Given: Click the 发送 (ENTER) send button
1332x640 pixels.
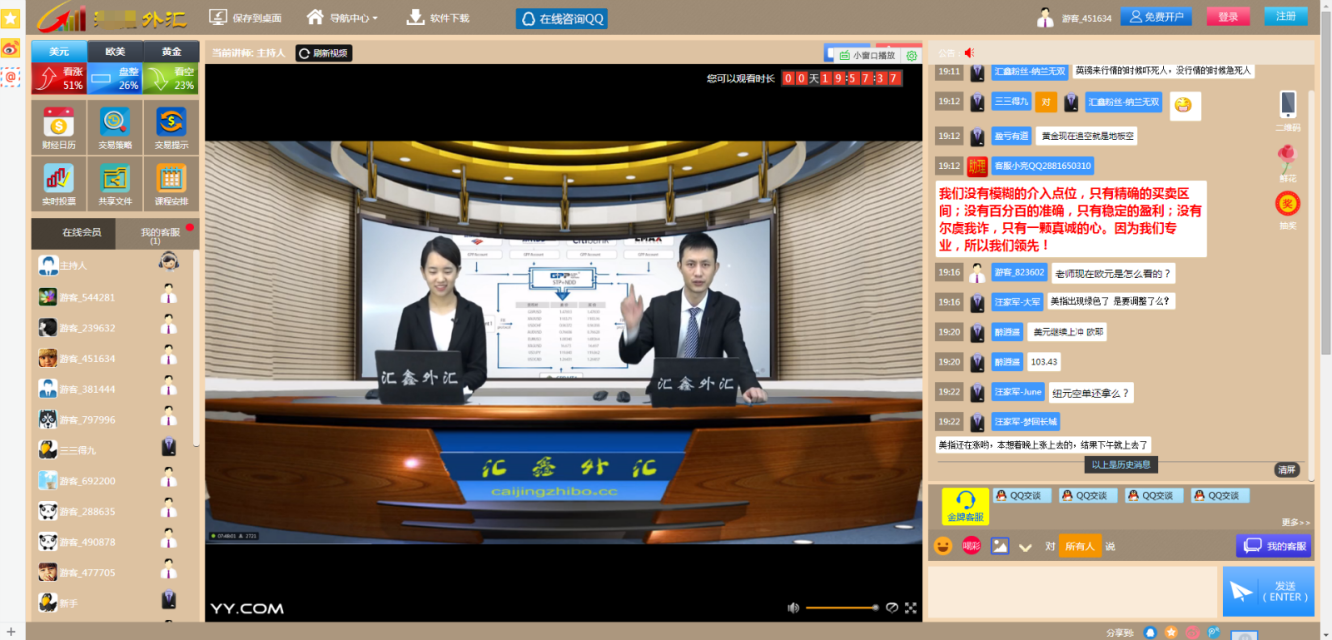Looking at the screenshot, I should point(1268,591).
